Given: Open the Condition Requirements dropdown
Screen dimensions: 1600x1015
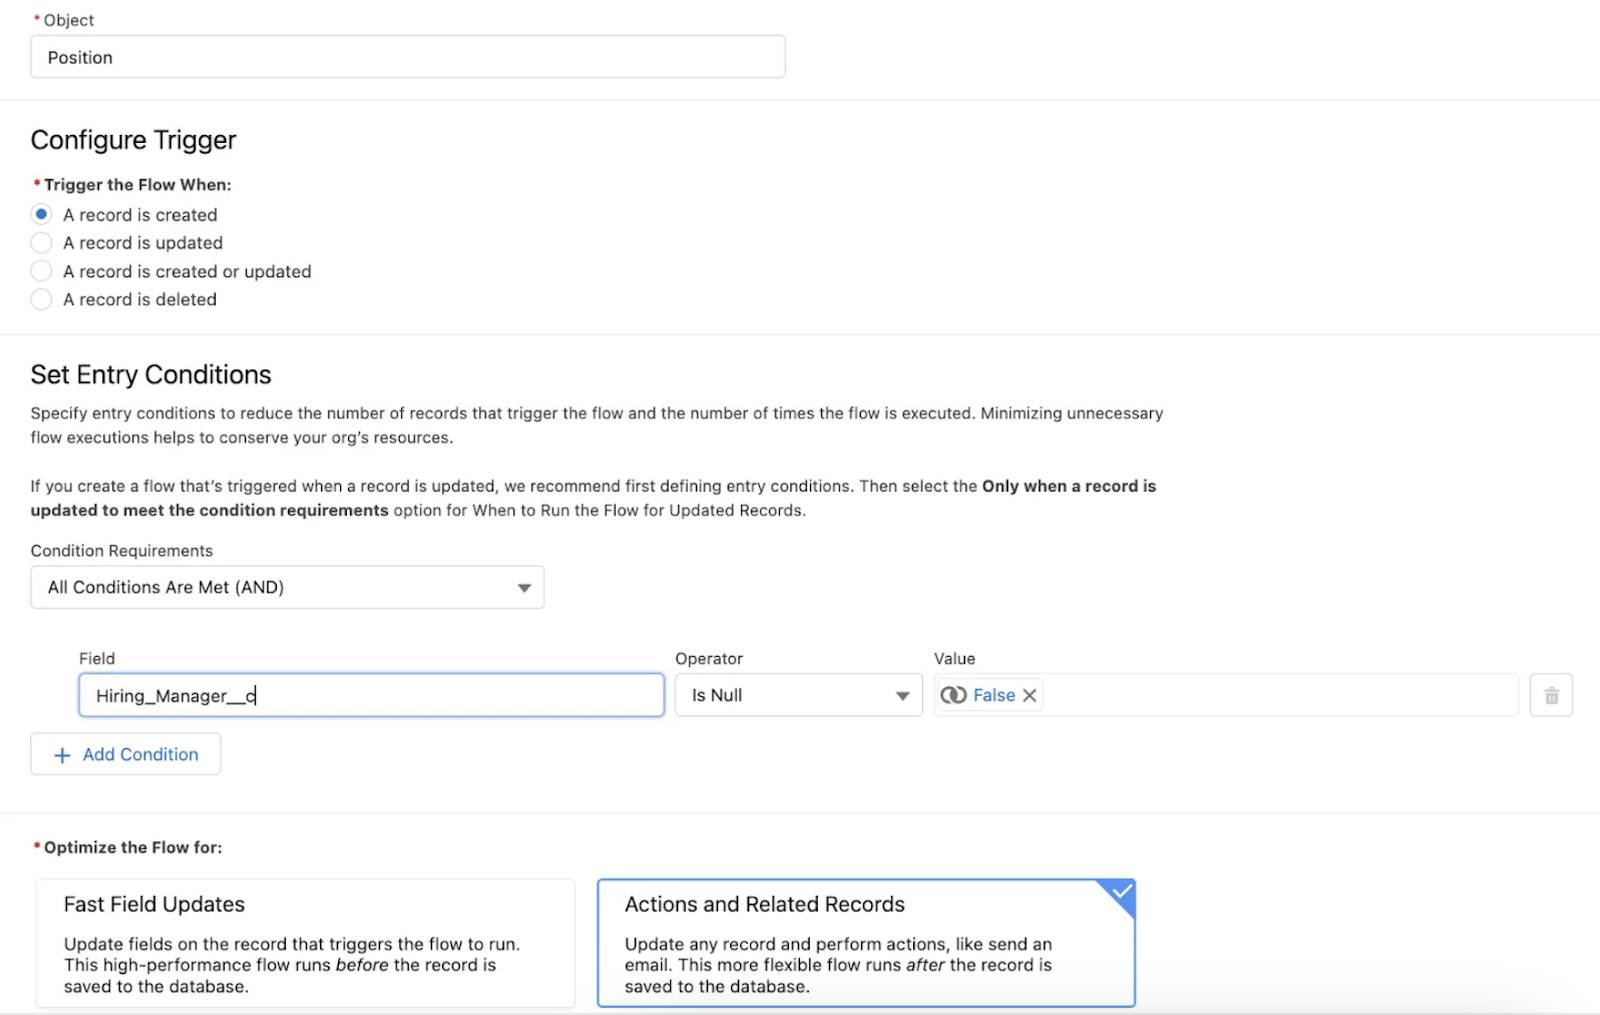Looking at the screenshot, I should [287, 587].
